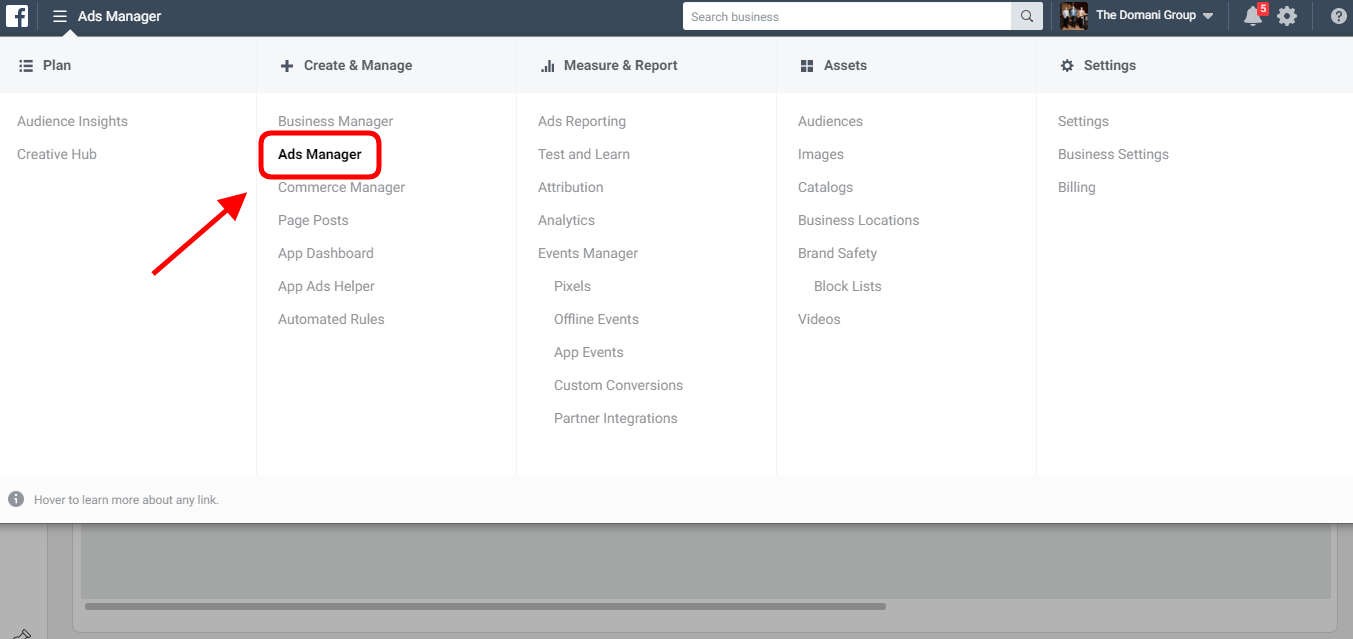
Task: Click the horizontal scrollbar below the menu
Action: coord(485,606)
